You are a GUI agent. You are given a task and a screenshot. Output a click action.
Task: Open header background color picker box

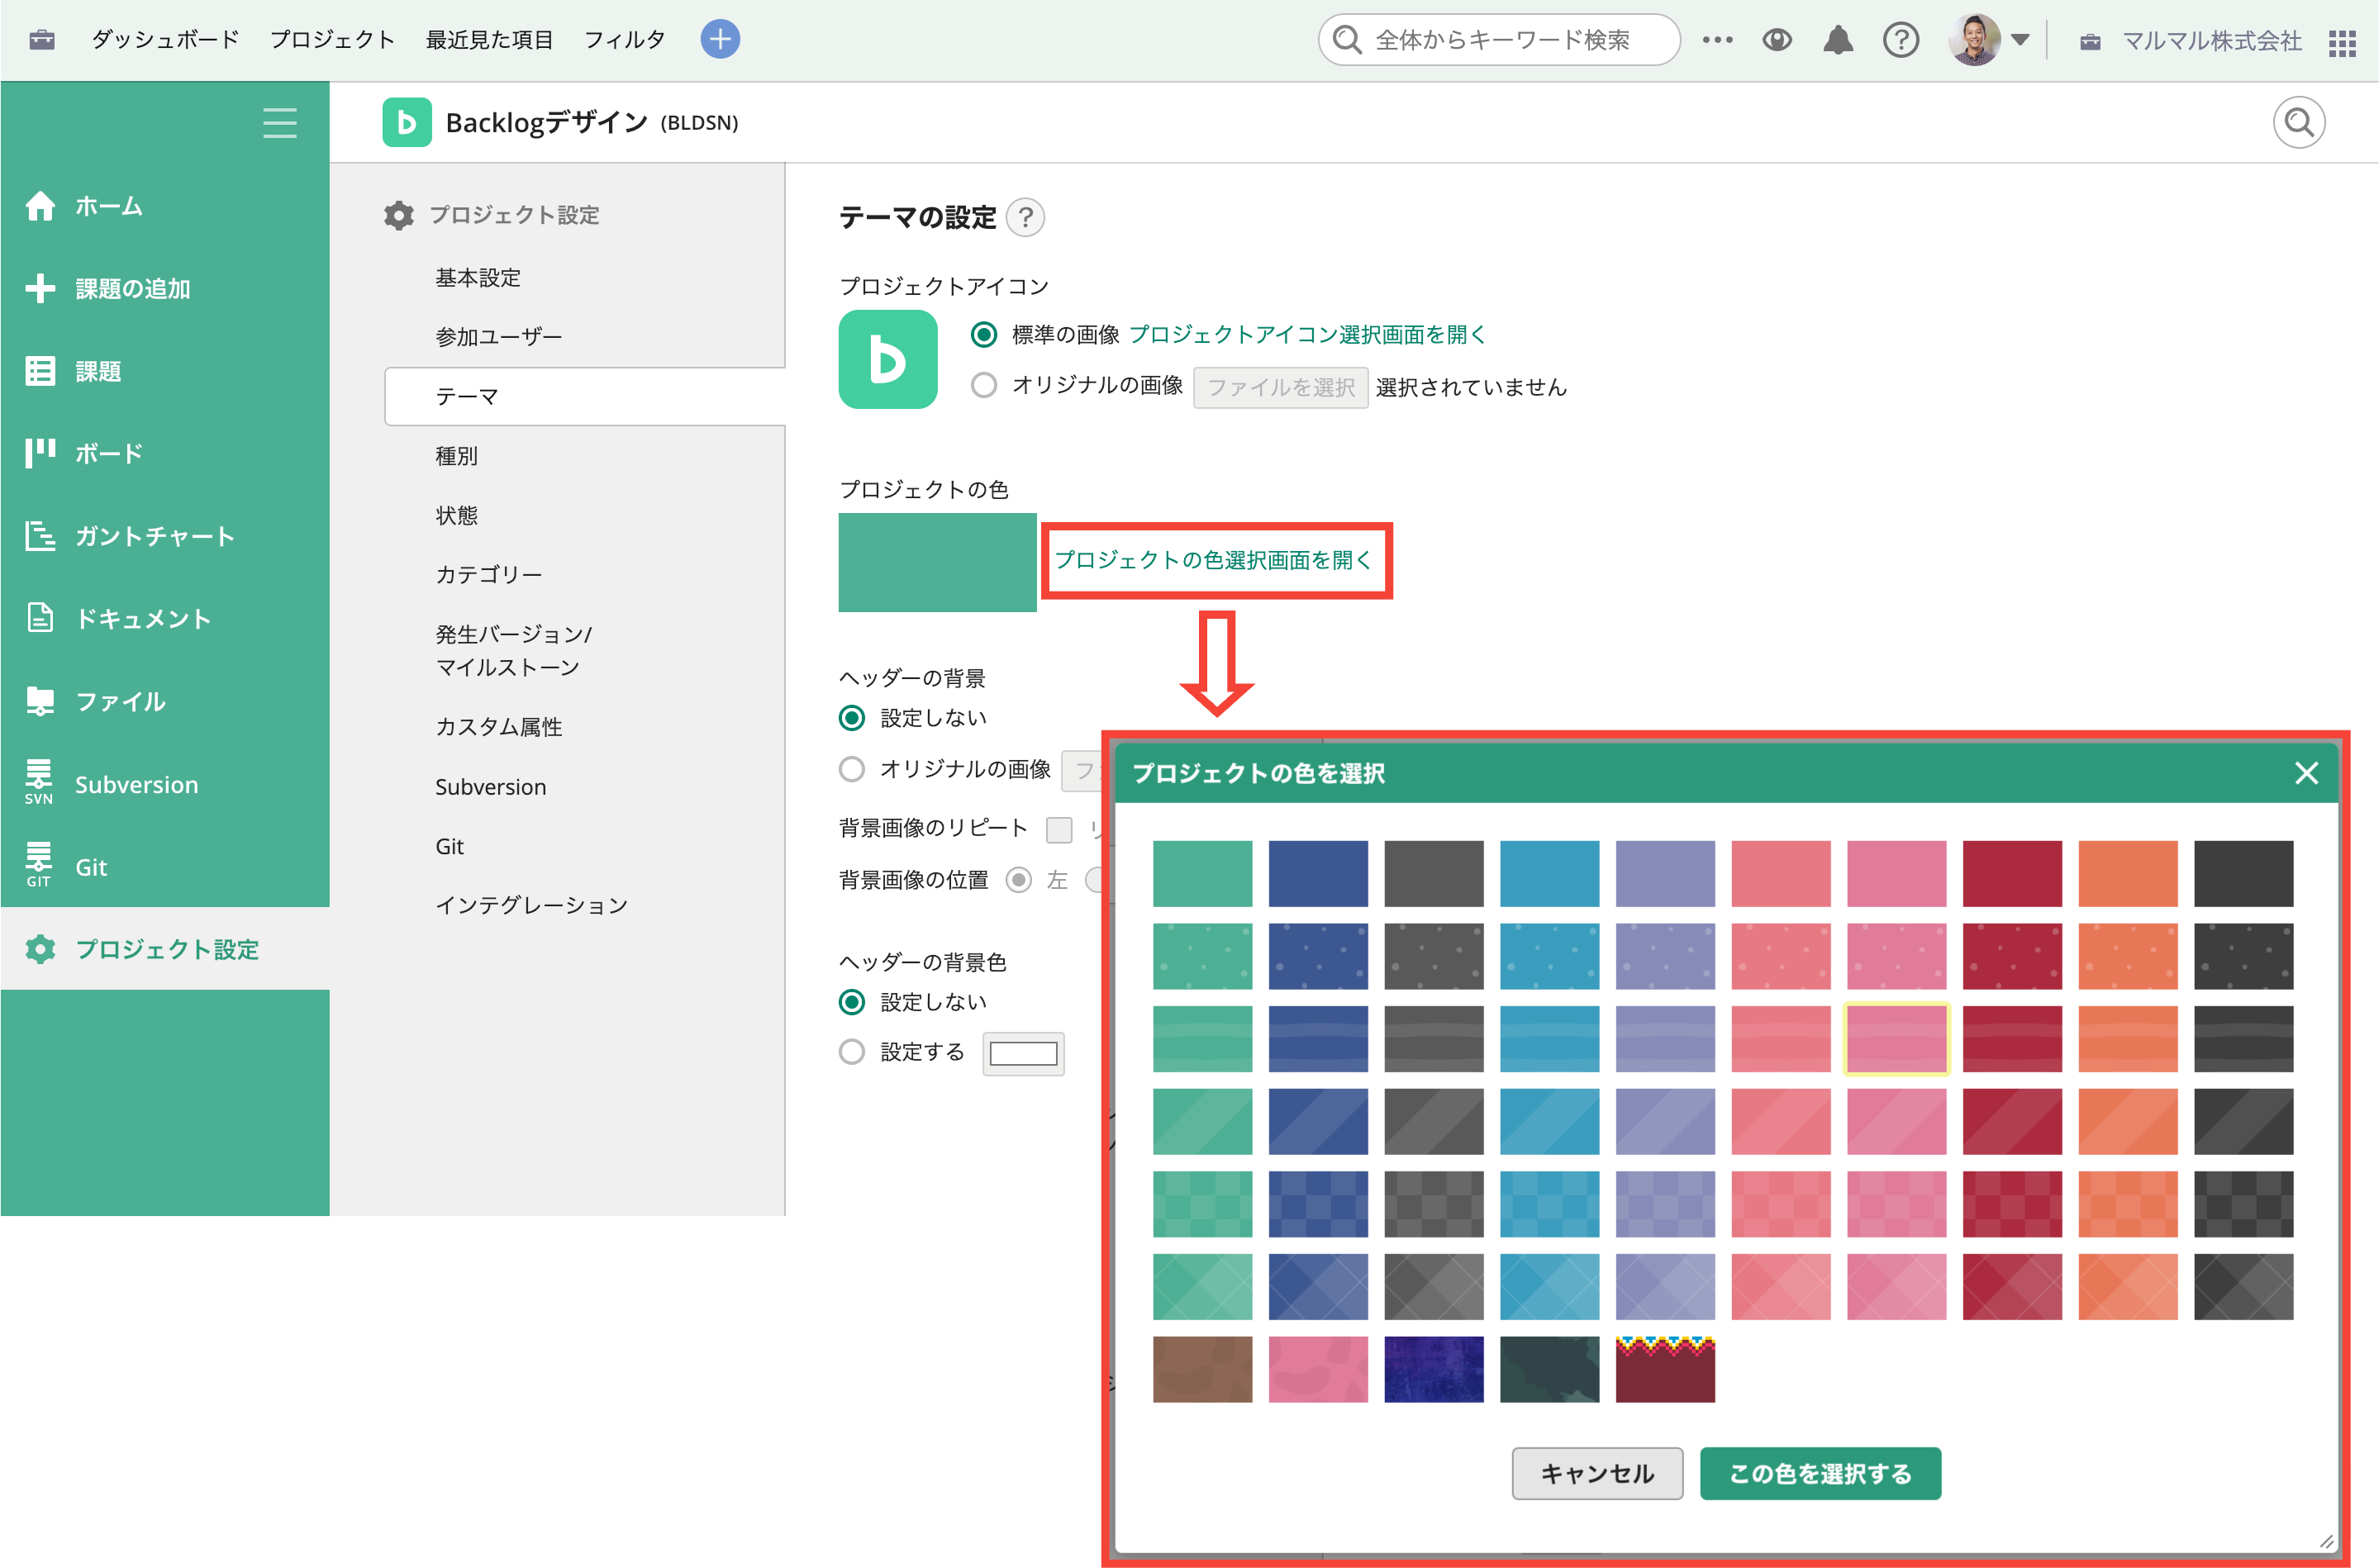point(1023,1053)
